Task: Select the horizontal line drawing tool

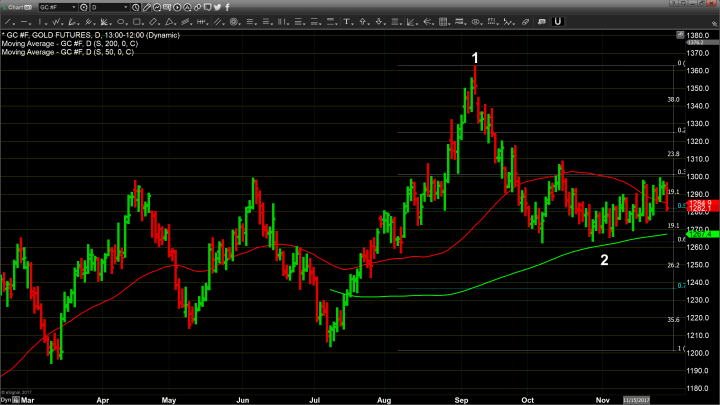Action: point(24,21)
